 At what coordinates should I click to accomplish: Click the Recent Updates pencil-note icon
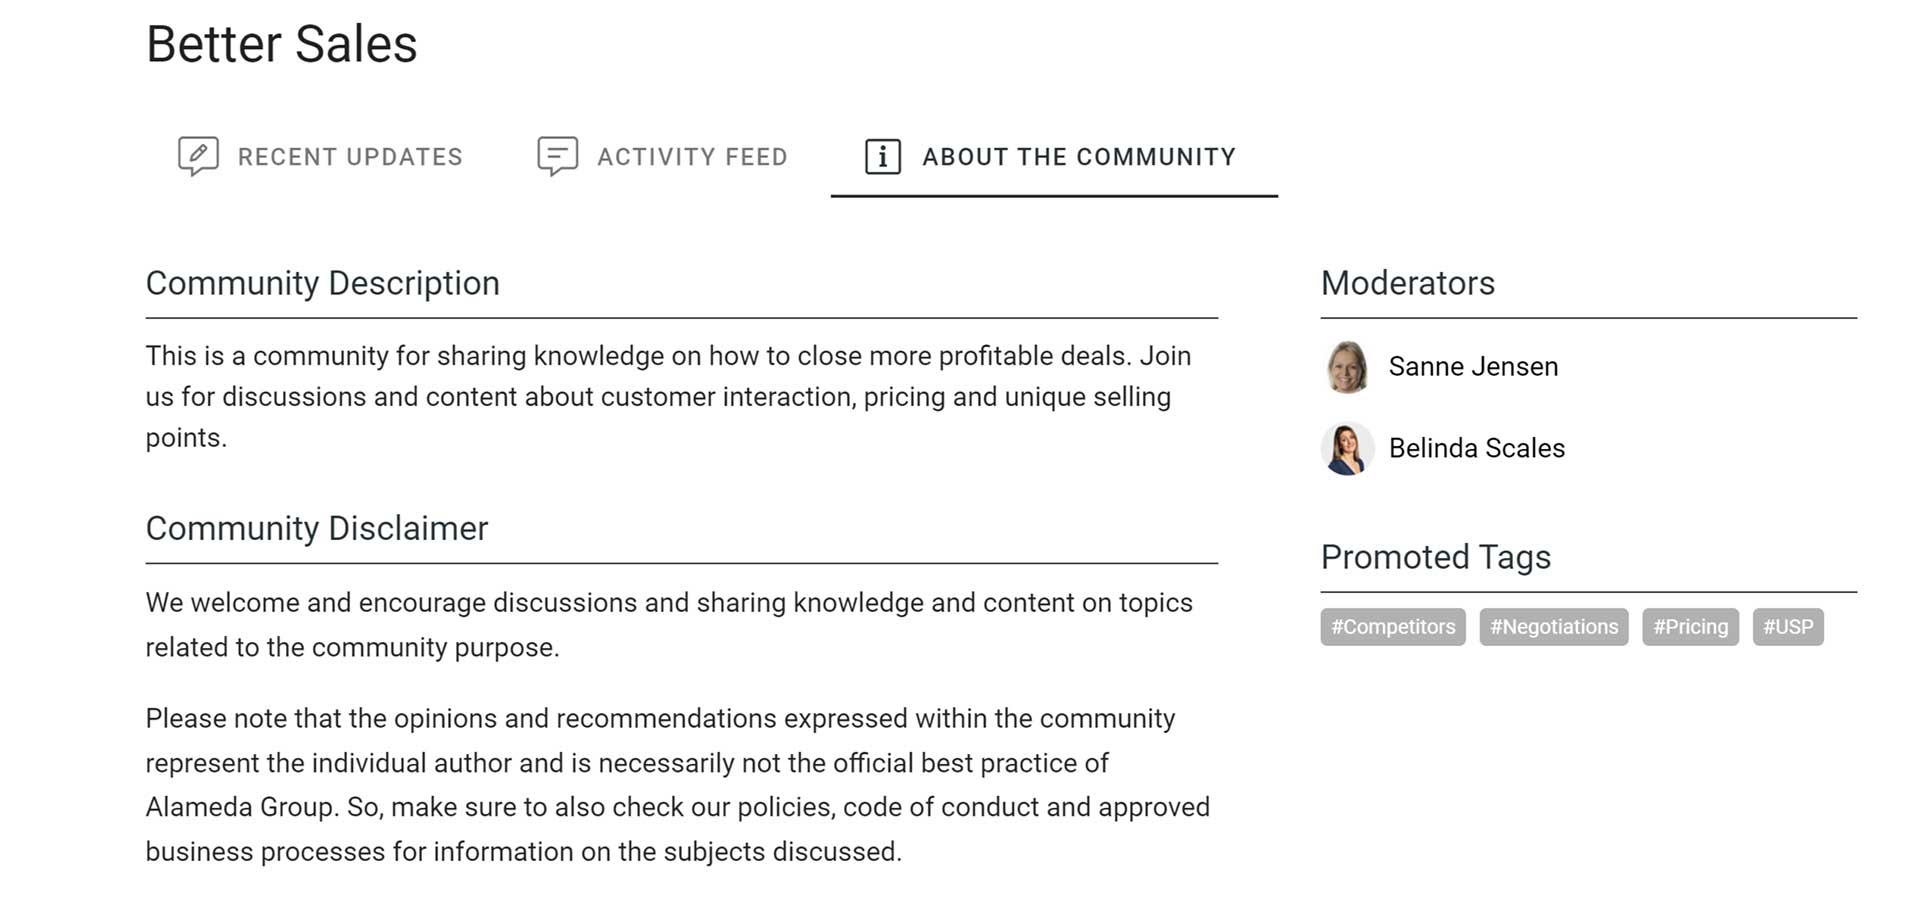coord(198,156)
